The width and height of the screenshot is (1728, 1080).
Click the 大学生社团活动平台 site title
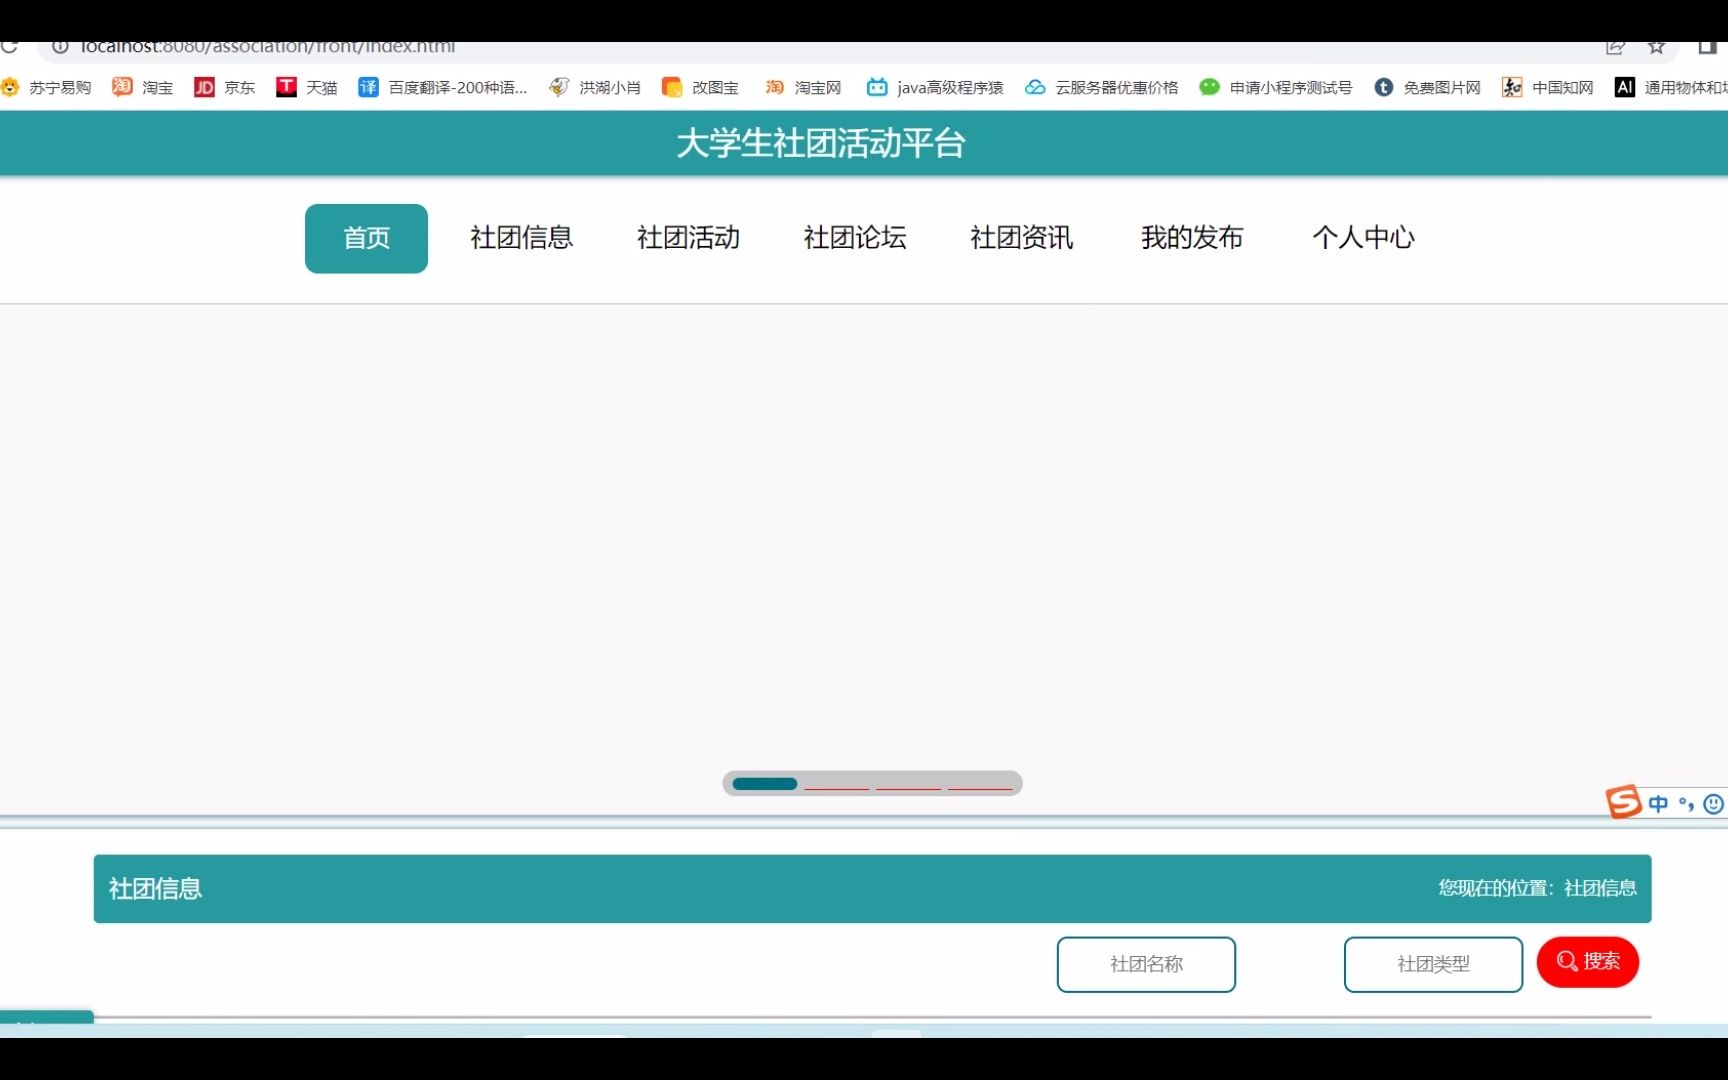pos(820,143)
